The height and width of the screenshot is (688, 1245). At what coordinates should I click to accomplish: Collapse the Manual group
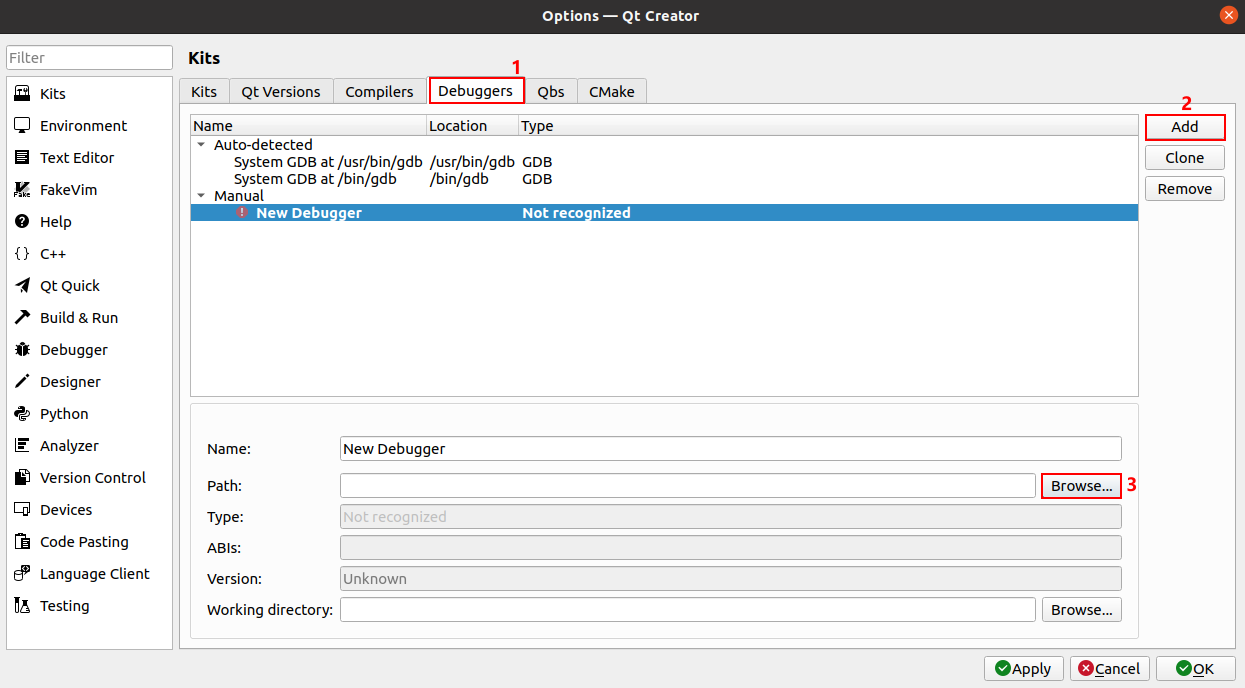201,196
